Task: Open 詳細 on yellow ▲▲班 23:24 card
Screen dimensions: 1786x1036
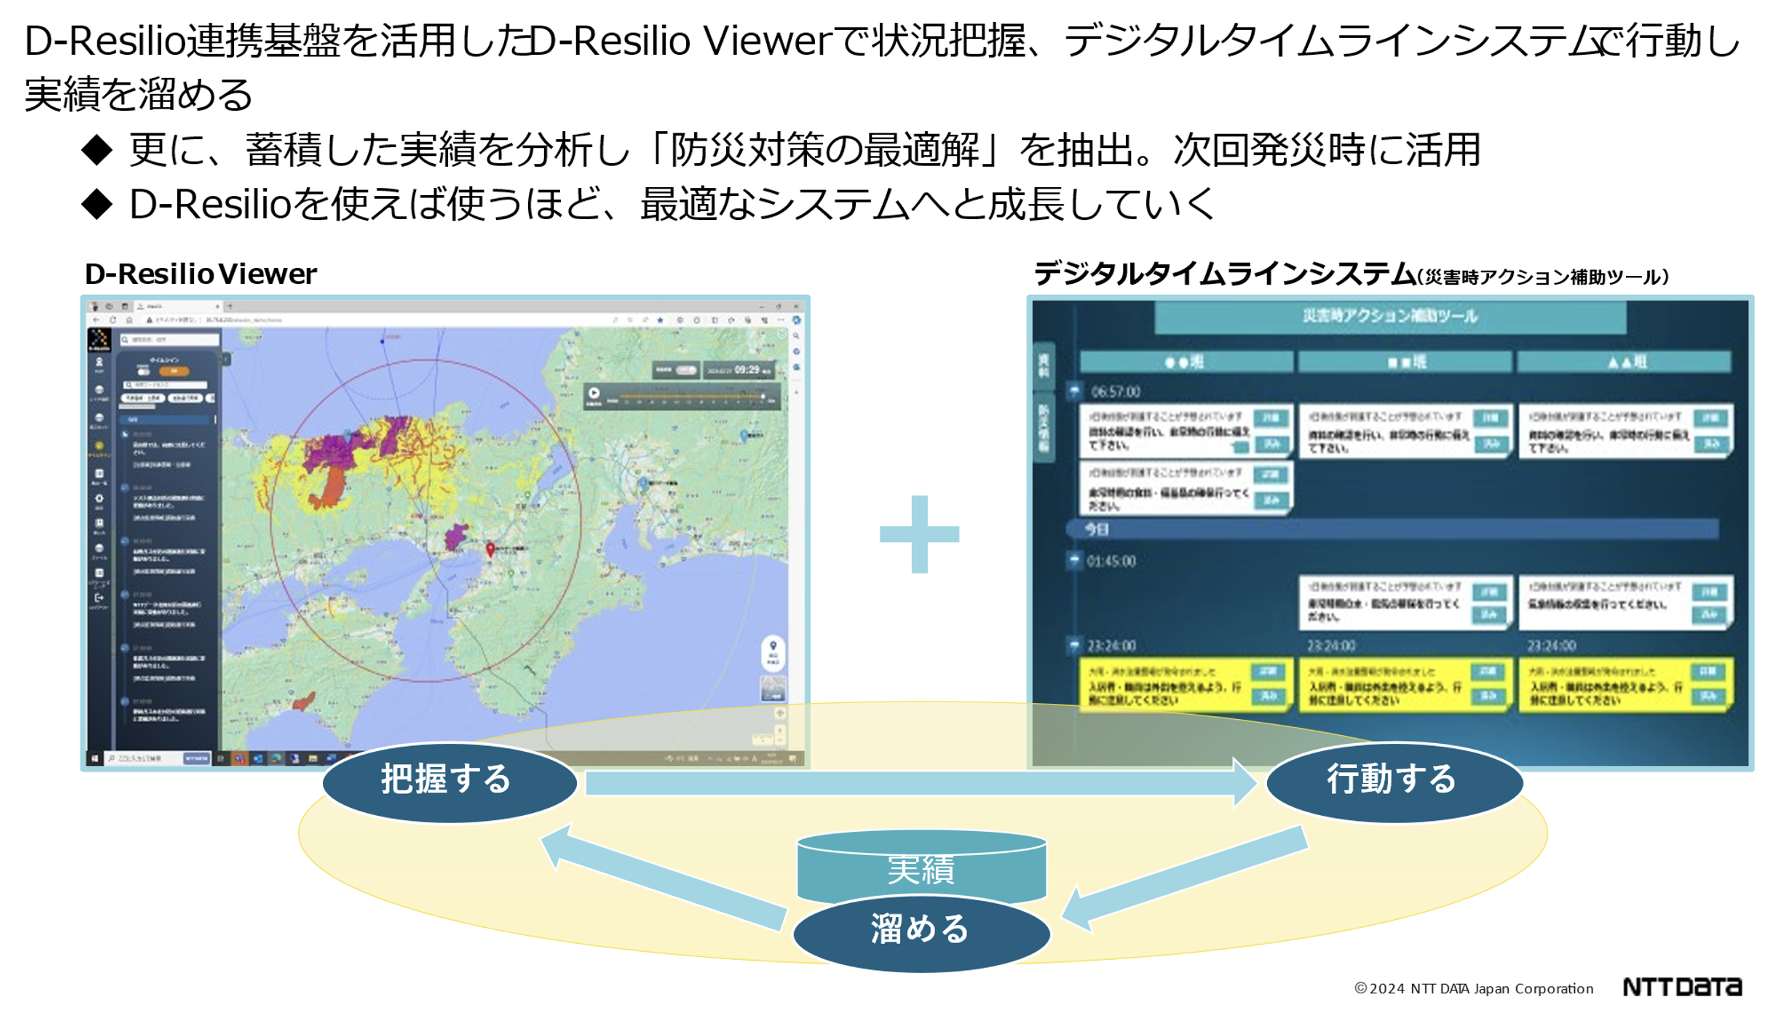Action: [1709, 671]
